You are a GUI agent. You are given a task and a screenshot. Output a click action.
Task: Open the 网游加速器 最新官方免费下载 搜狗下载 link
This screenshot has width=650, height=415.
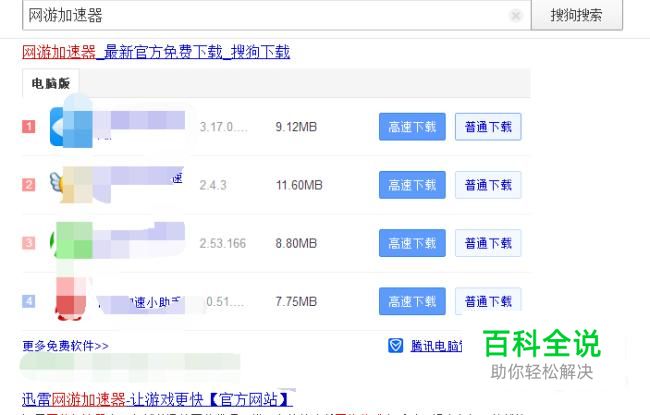[156, 52]
